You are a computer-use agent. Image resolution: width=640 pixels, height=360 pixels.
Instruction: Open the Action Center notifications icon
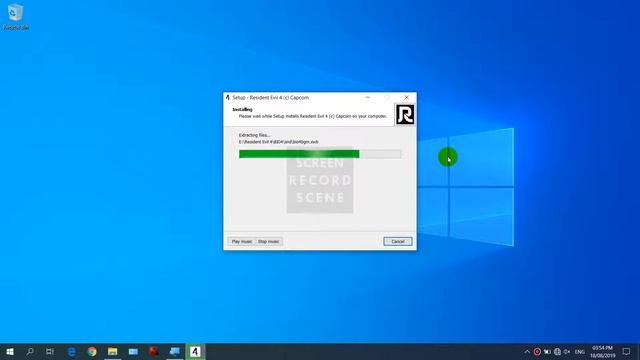click(627, 351)
